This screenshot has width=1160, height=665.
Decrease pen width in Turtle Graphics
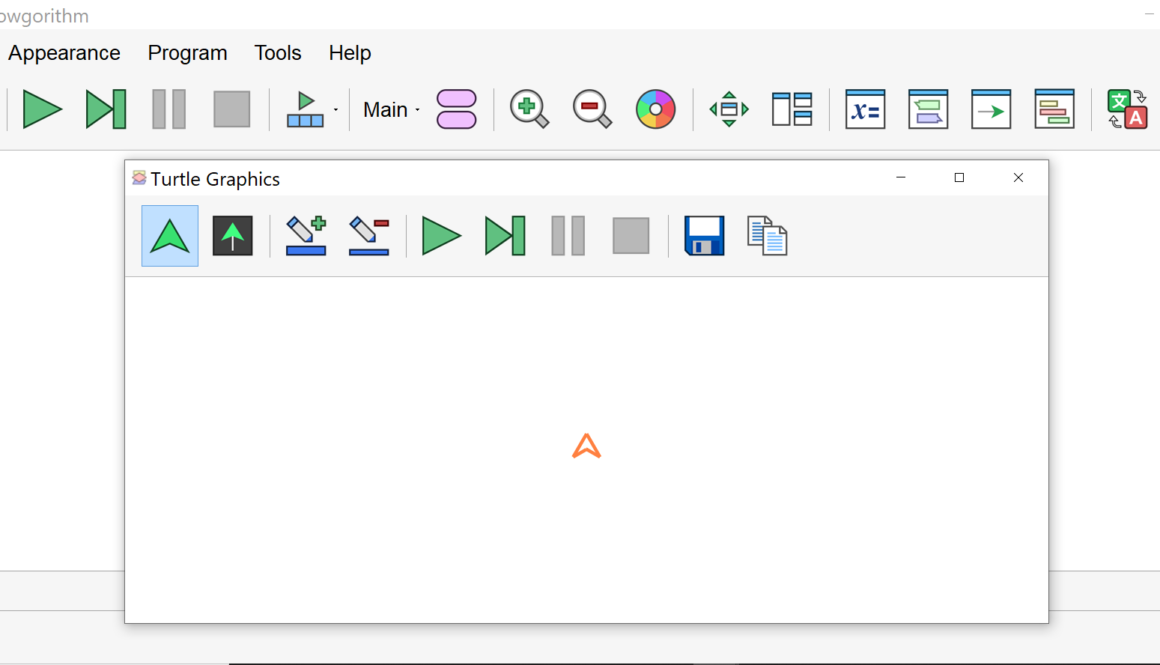coord(368,236)
